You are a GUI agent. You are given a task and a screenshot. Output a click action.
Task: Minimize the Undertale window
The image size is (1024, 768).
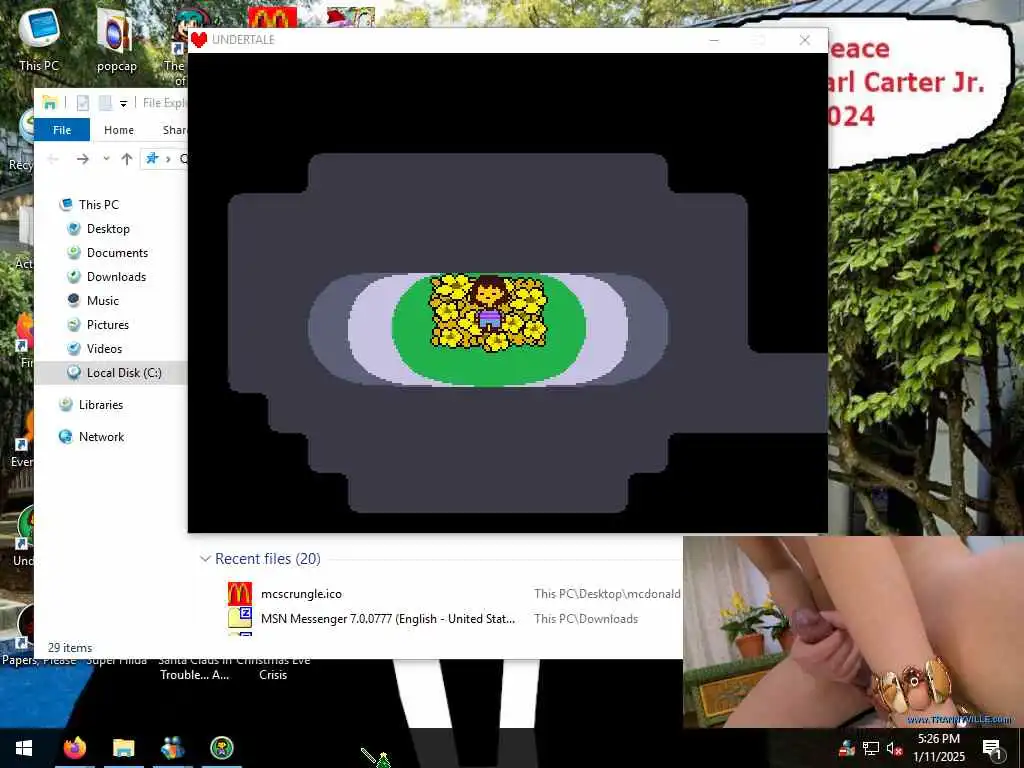click(x=714, y=40)
